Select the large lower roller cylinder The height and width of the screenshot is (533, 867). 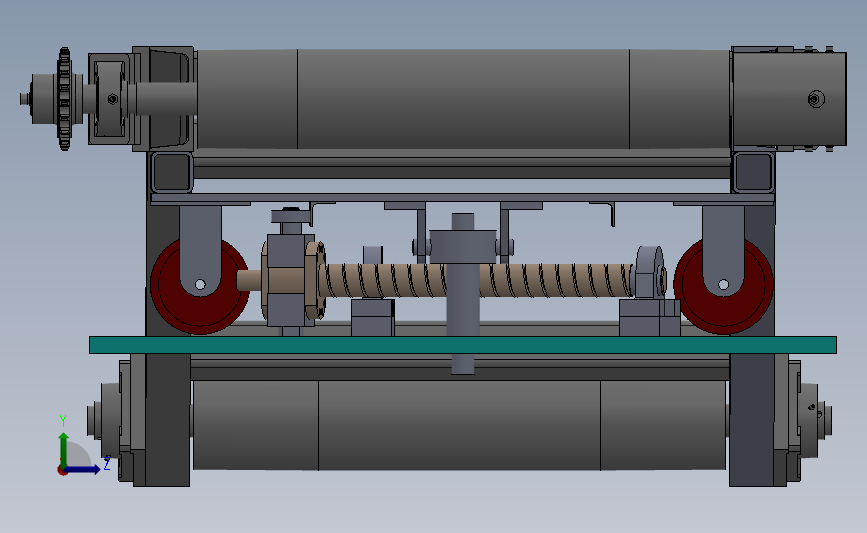459,425
